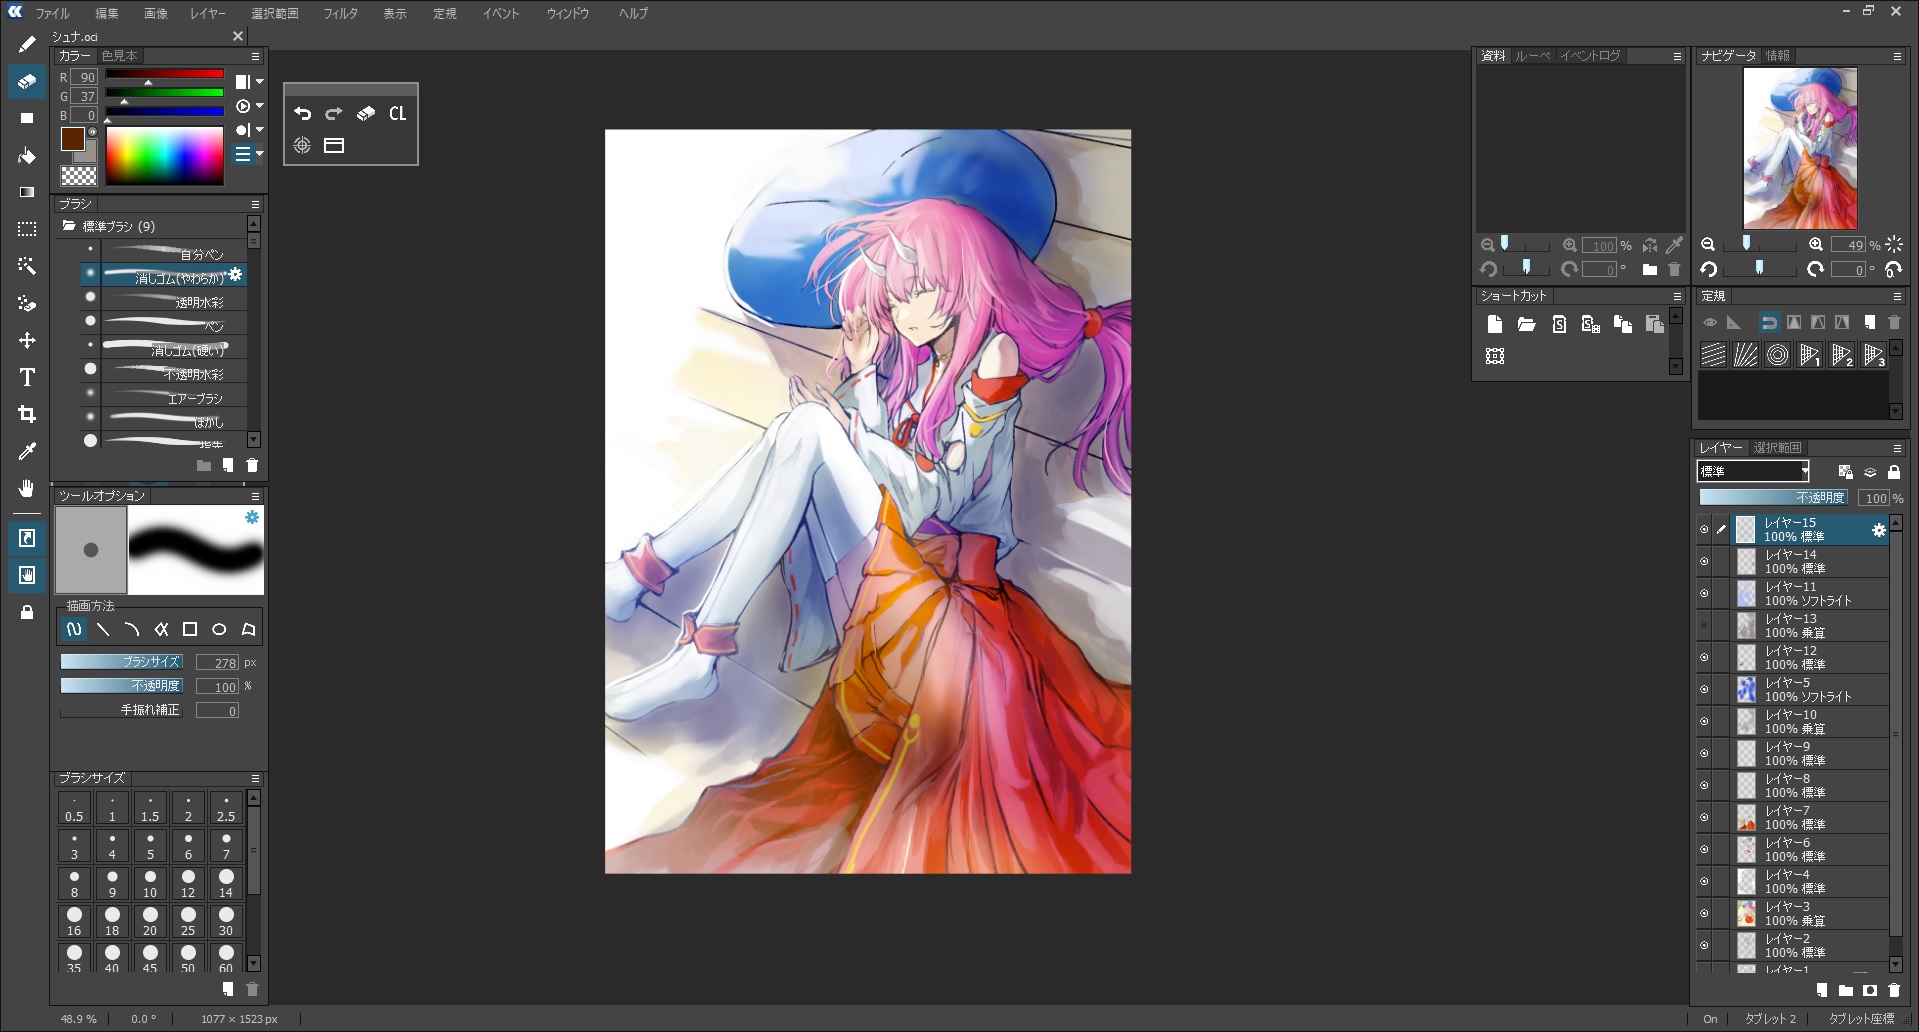
Task: Hide layer レイヤー5
Action: (x=1704, y=690)
